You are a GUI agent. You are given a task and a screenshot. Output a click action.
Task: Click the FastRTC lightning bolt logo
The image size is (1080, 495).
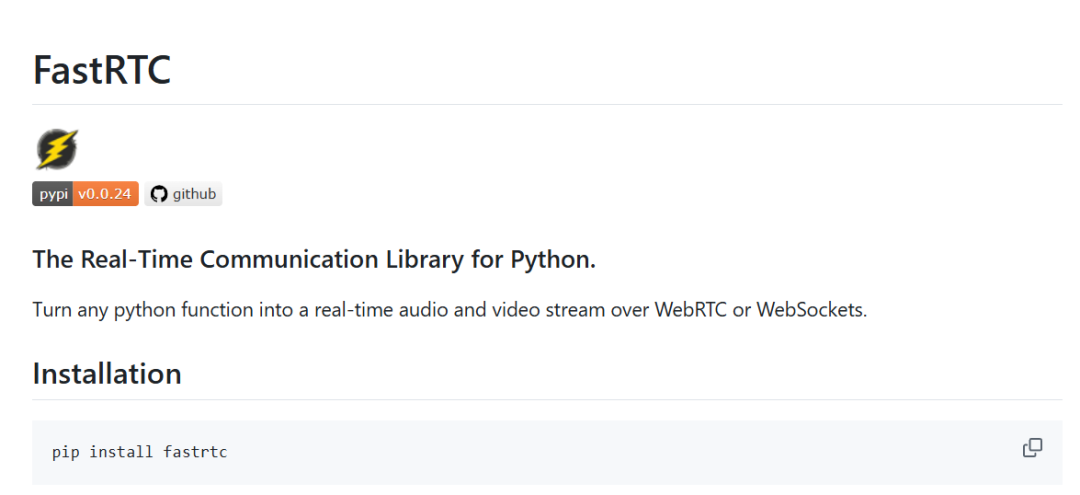click(x=56, y=150)
